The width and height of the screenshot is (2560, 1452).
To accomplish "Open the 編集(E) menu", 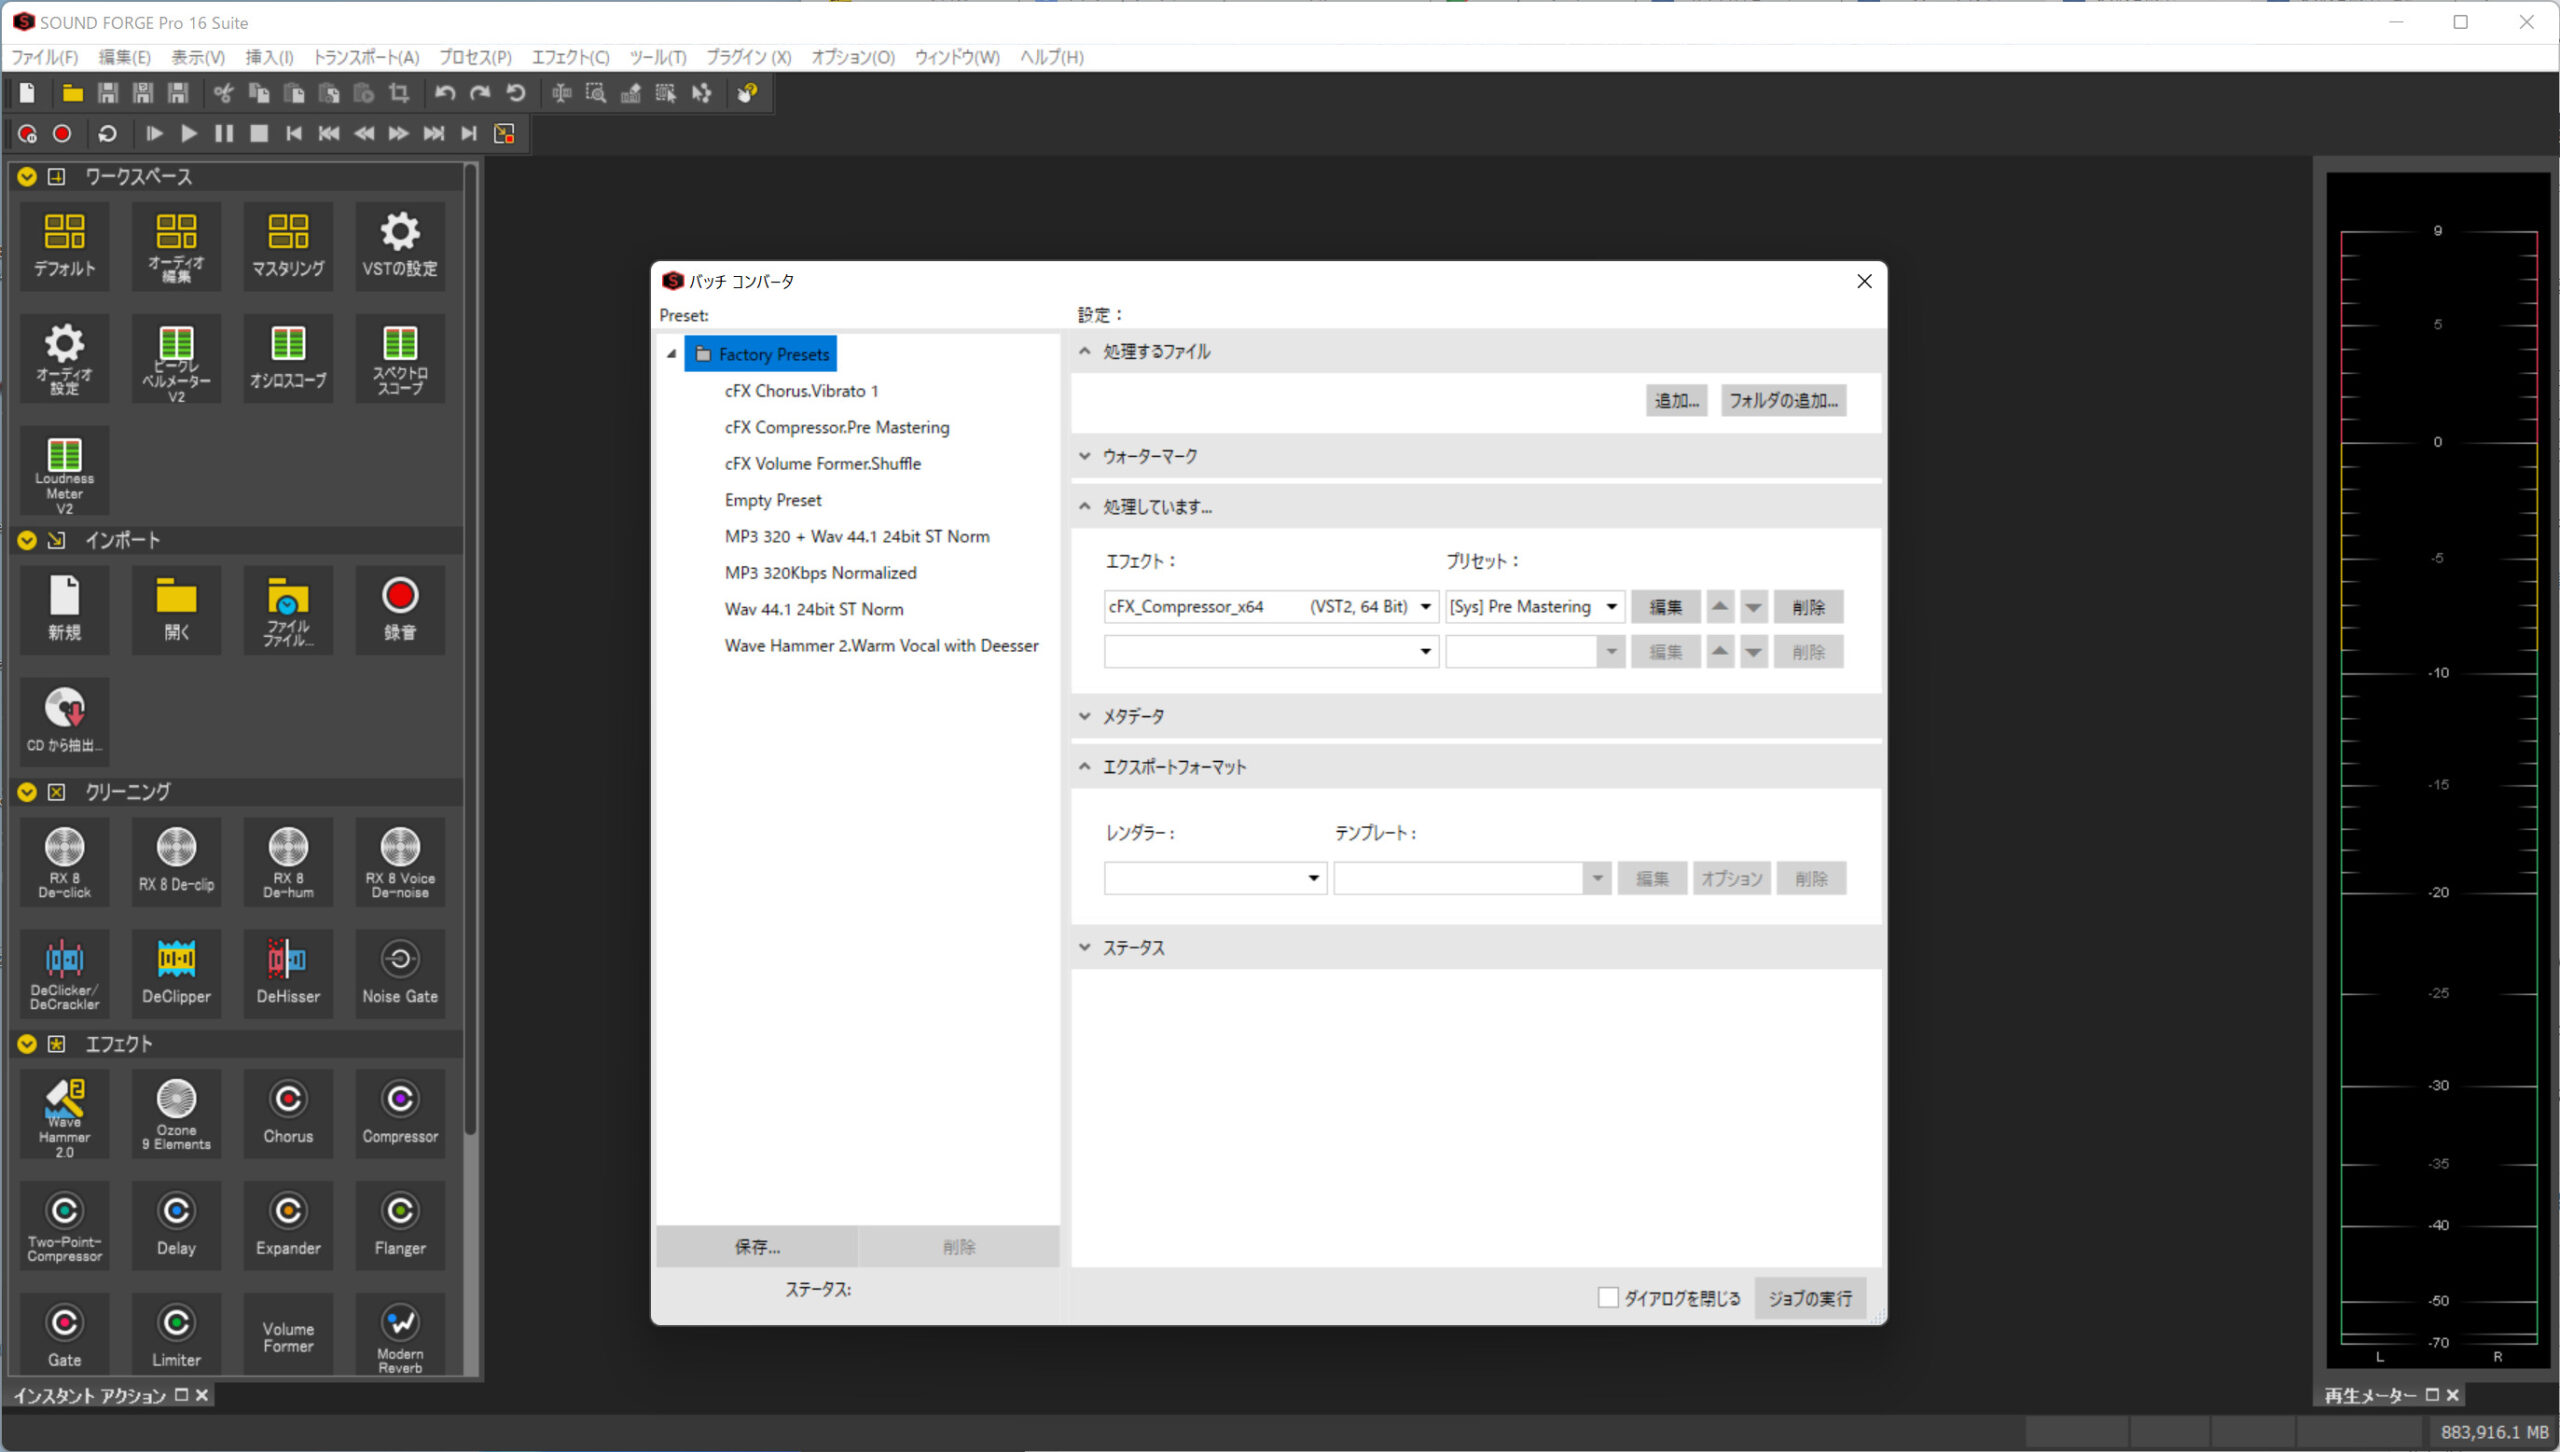I will [x=124, y=57].
